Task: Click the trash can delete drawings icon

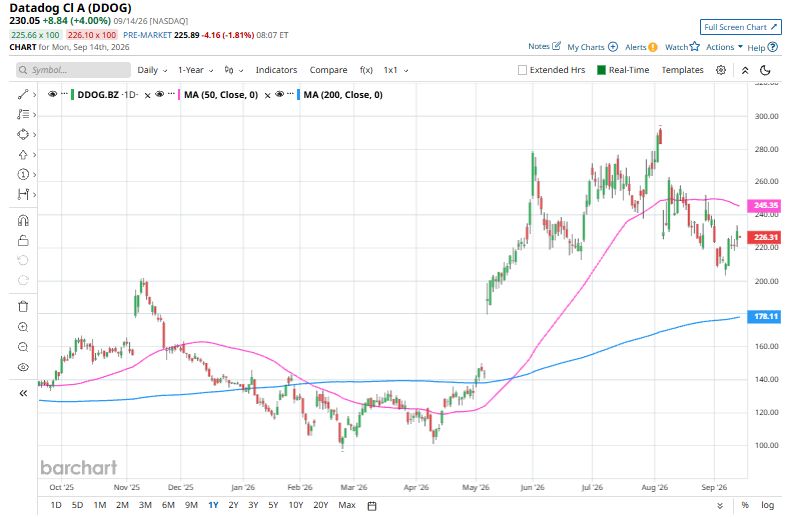Action: click(x=23, y=306)
